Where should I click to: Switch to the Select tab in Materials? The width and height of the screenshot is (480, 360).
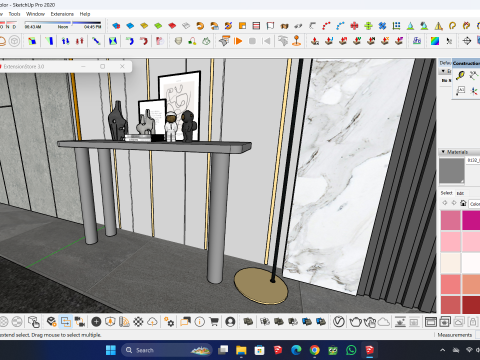coord(446,193)
